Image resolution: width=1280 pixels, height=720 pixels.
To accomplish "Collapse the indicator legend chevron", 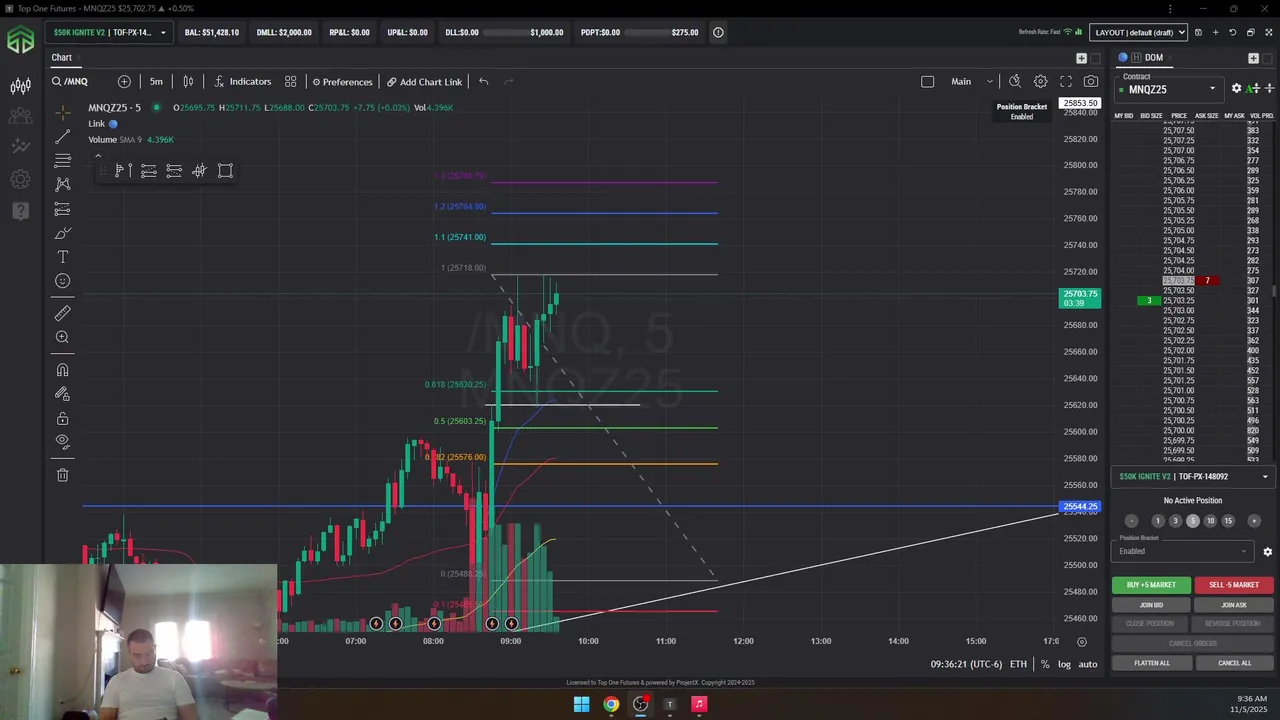I will (x=97, y=155).
